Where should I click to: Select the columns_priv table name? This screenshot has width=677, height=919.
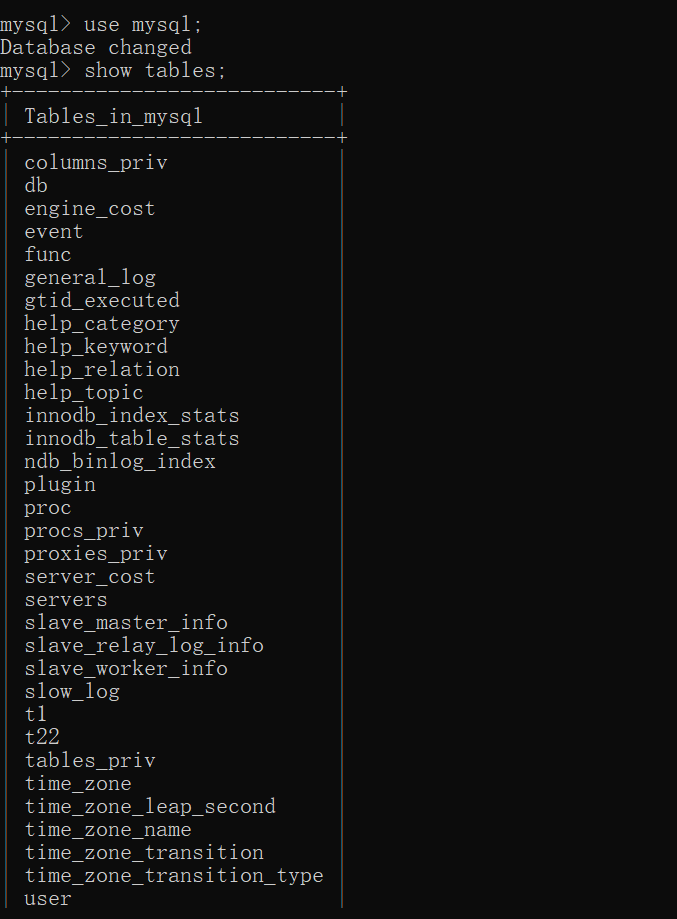coord(95,162)
